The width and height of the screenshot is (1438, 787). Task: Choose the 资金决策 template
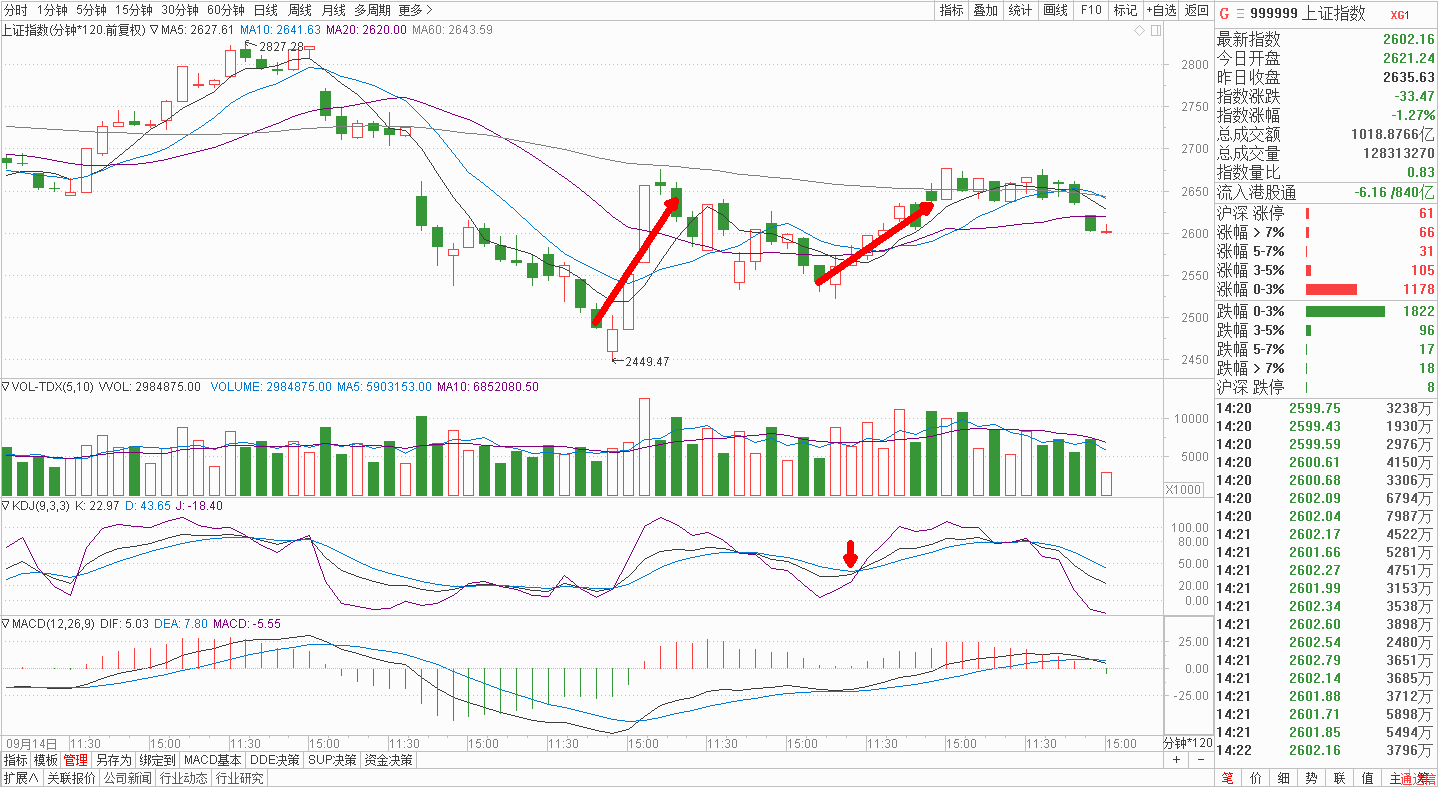click(x=388, y=760)
